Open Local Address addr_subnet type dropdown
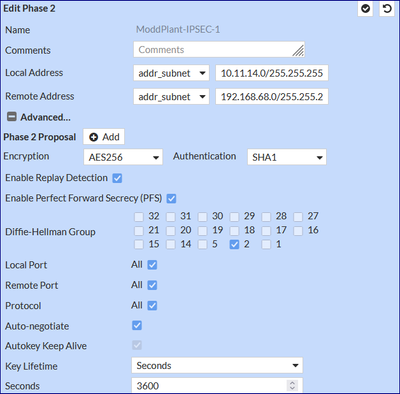The image size is (400, 394). pos(171,73)
